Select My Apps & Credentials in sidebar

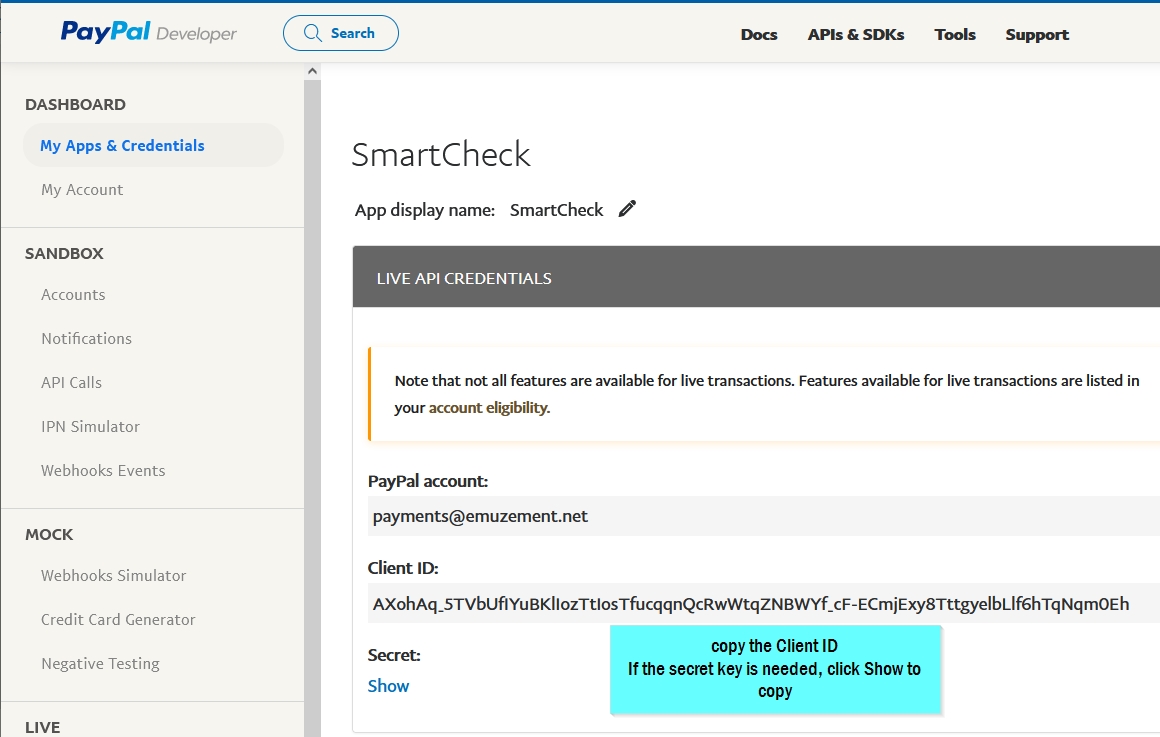153,146
